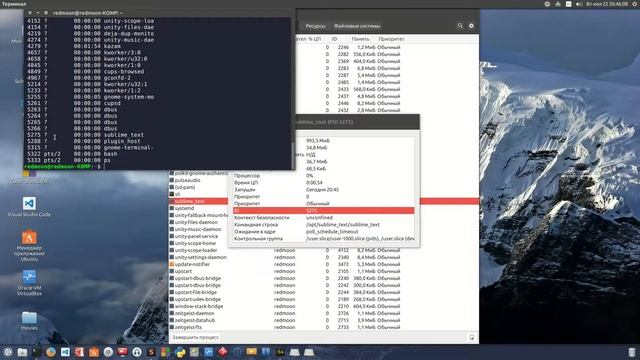
Task: Select the zeitgeist-datahub process row
Action: click(x=324, y=320)
